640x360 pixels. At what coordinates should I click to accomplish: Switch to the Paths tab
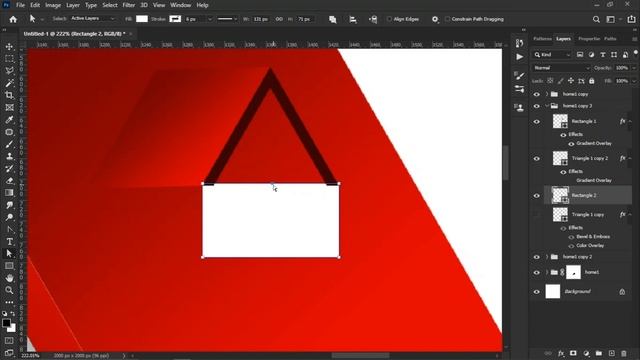click(610, 39)
